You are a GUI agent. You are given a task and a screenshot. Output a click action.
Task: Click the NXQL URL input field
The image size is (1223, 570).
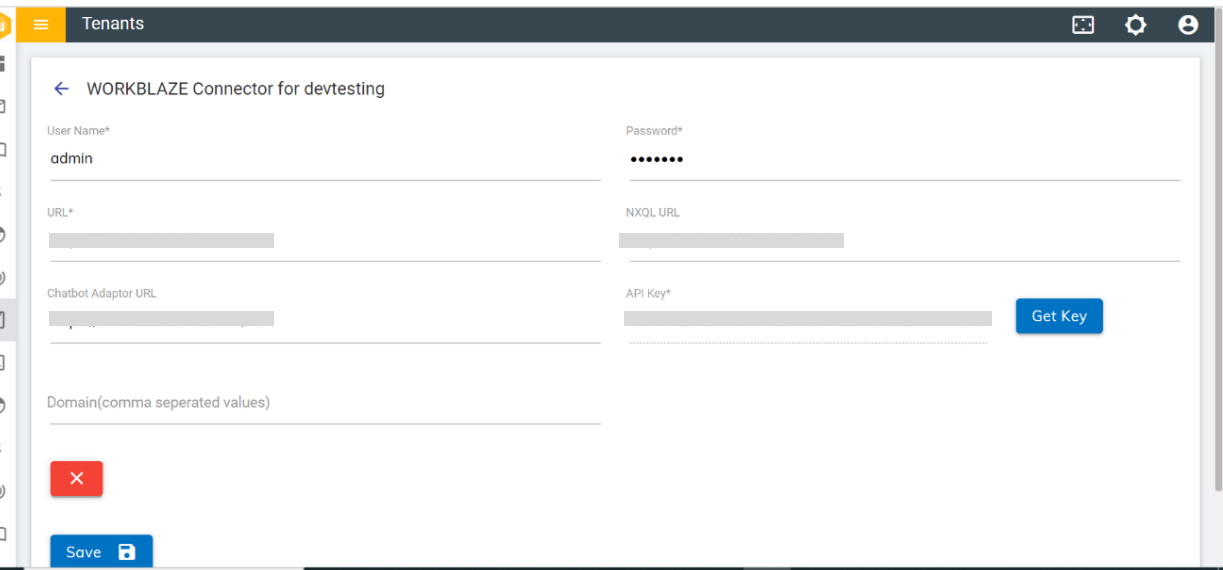(x=904, y=241)
